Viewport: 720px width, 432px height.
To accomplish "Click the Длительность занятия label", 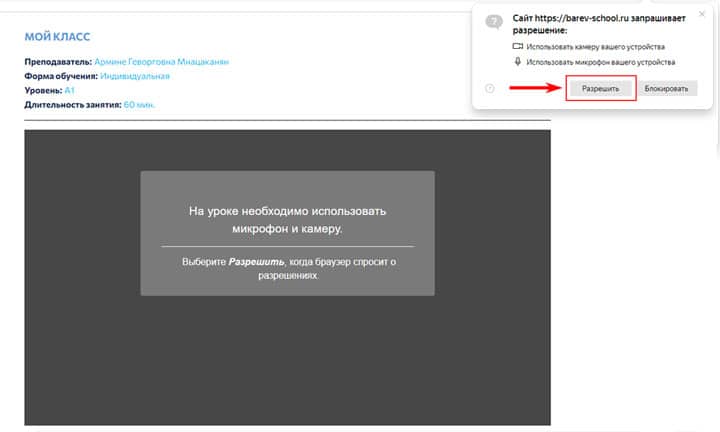I will [73, 105].
